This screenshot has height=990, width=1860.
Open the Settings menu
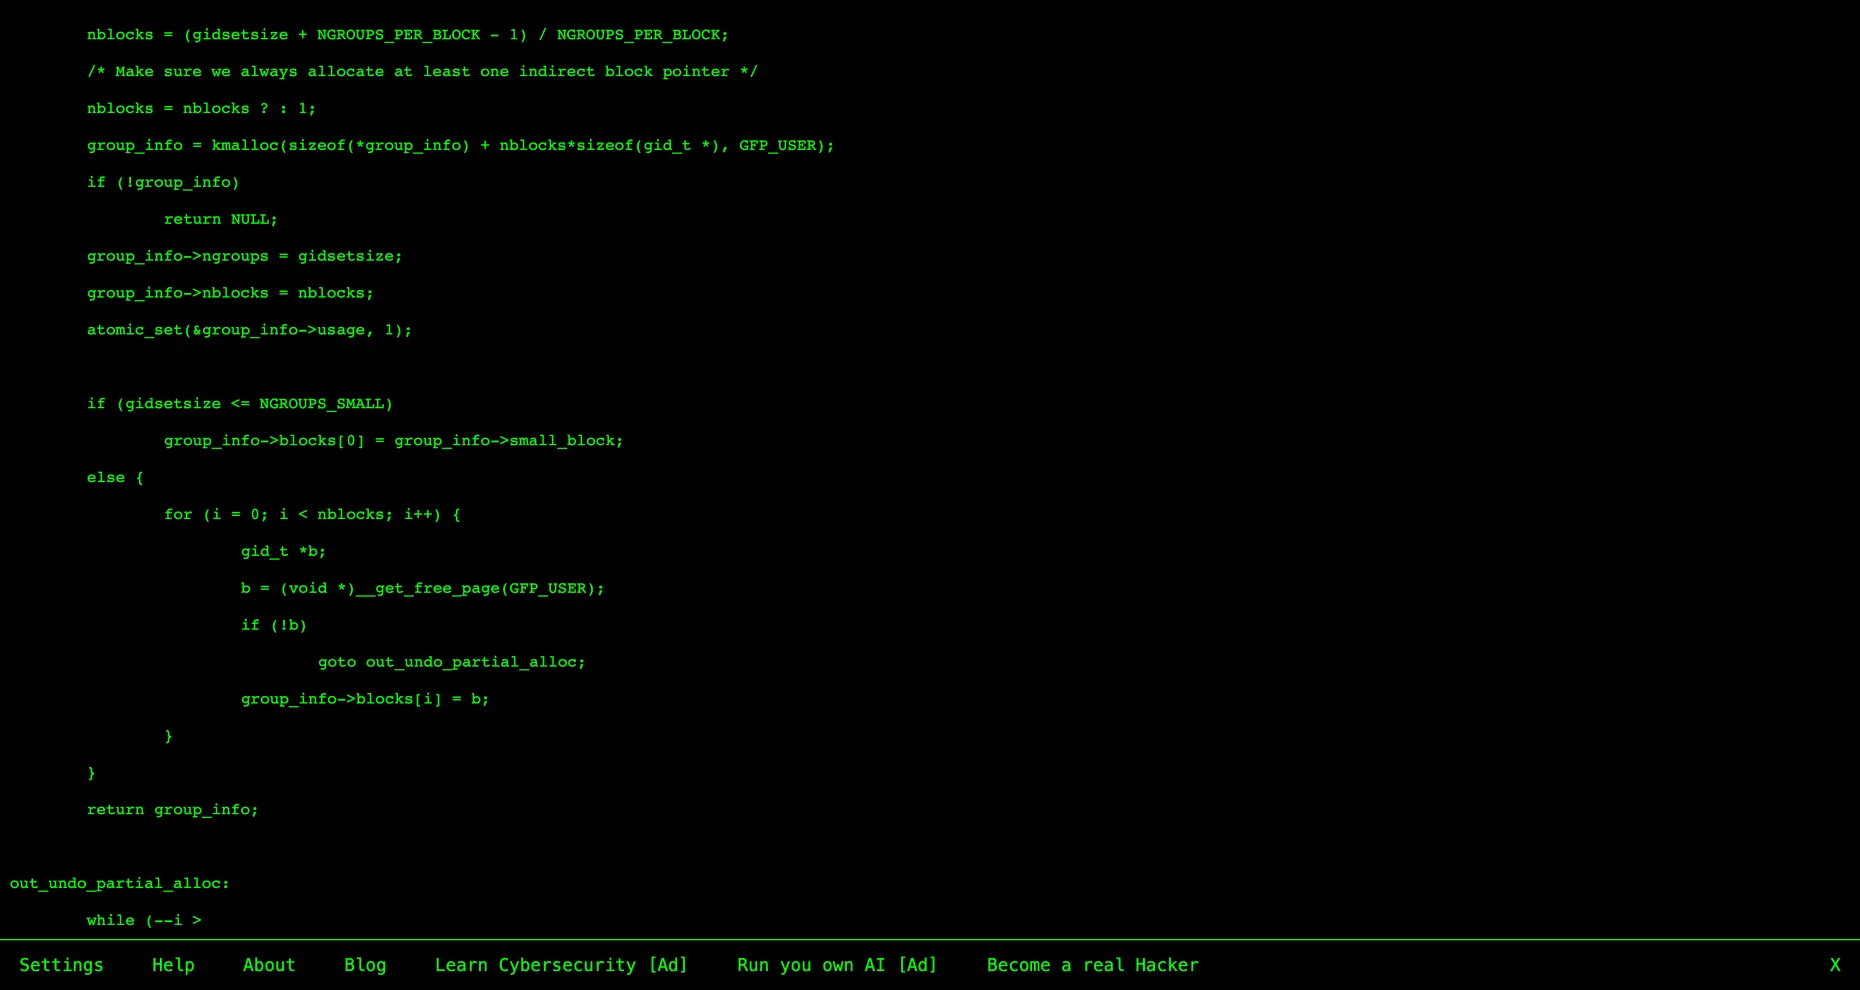tap(61, 965)
